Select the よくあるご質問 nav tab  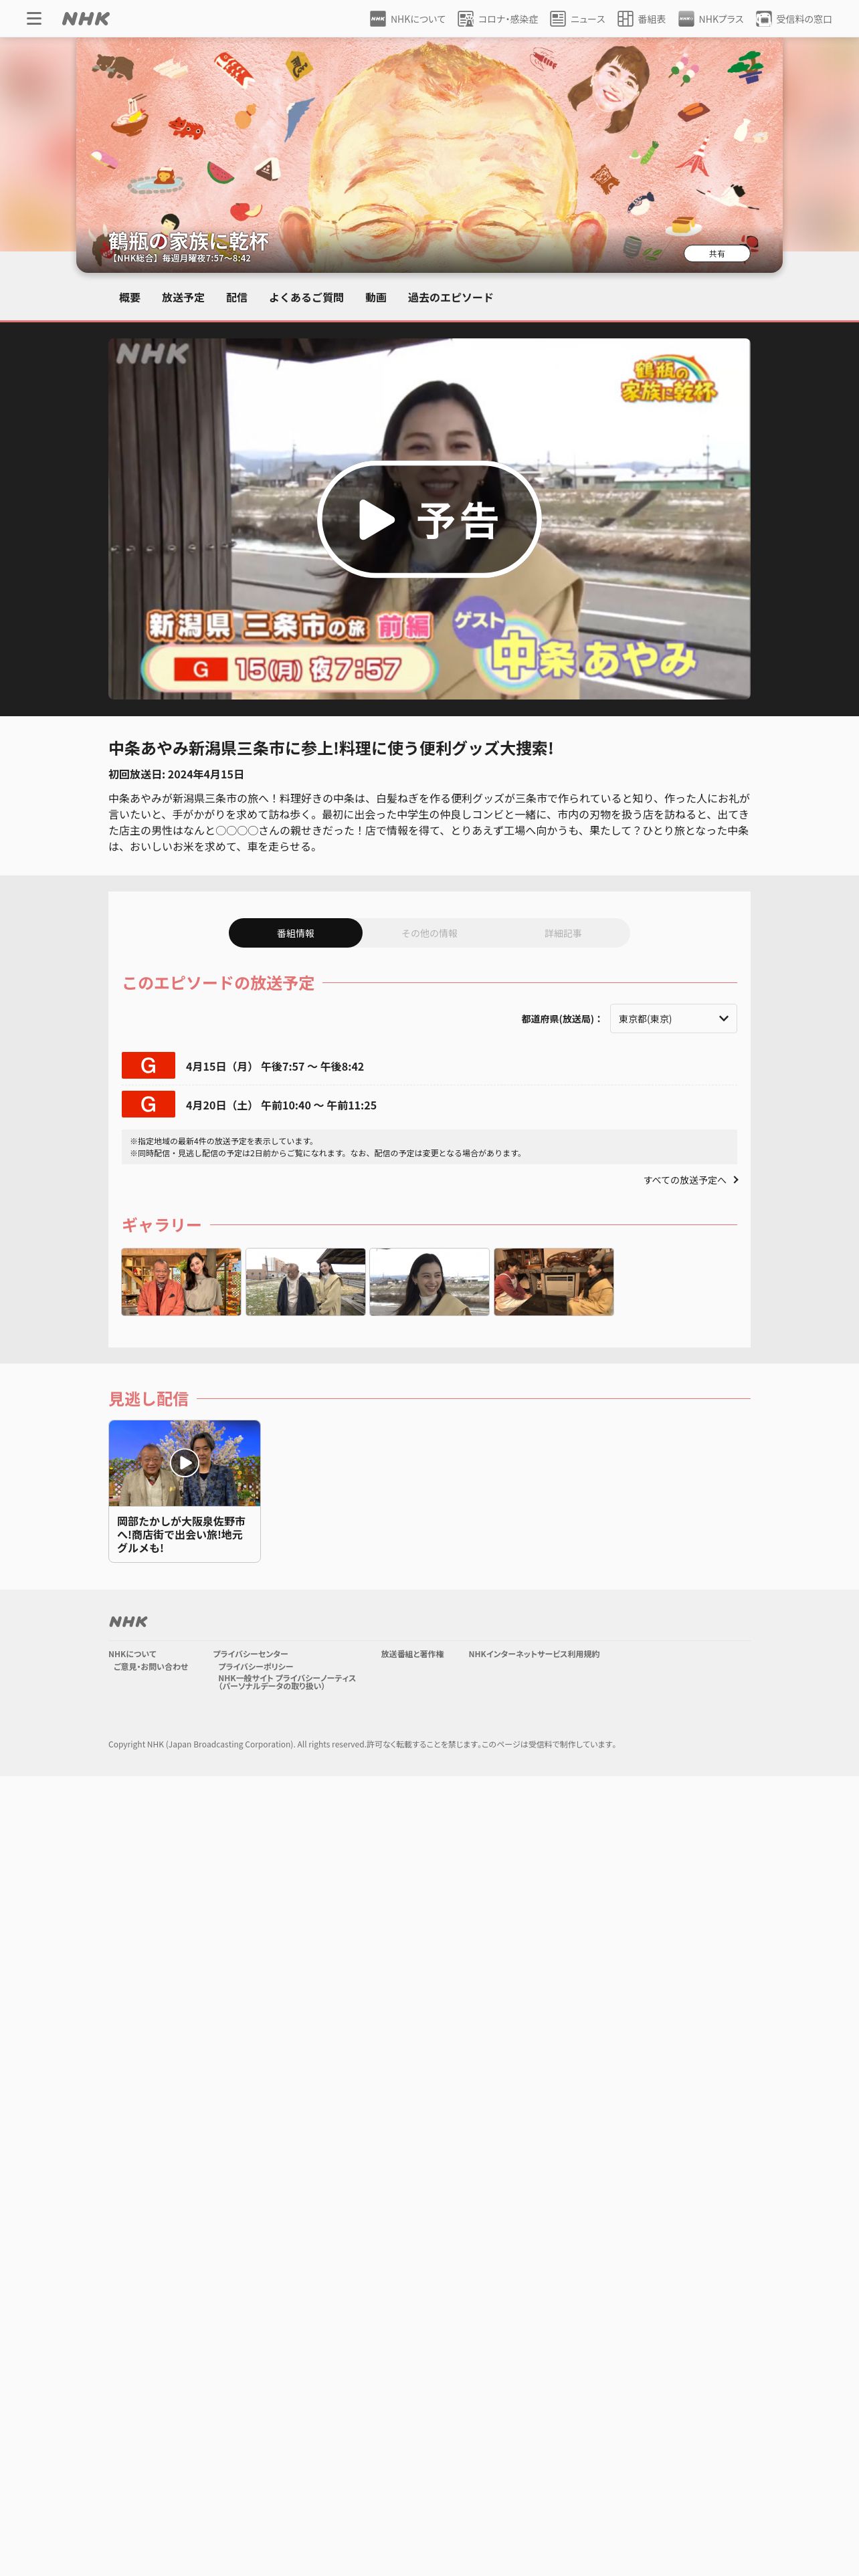pos(306,298)
